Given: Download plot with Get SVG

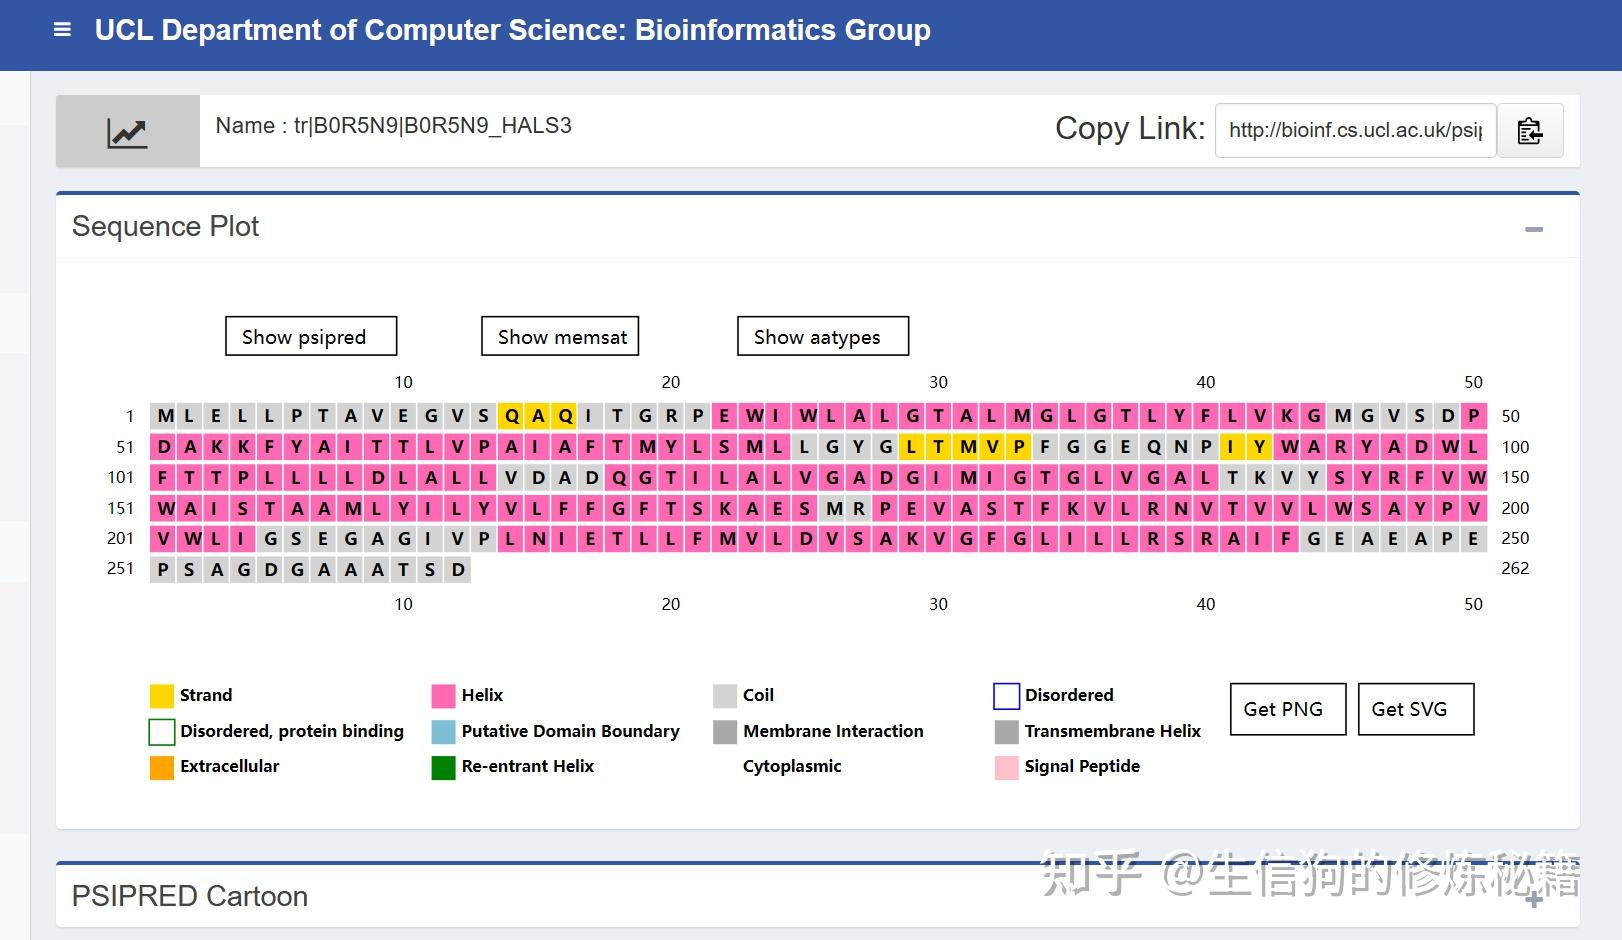Looking at the screenshot, I should pos(1415,709).
